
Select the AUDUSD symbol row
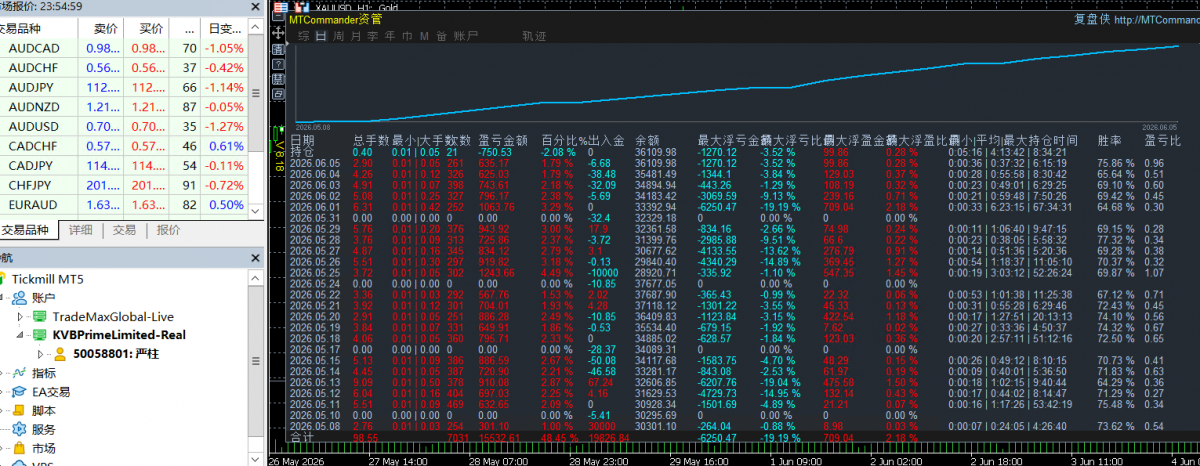(x=123, y=126)
